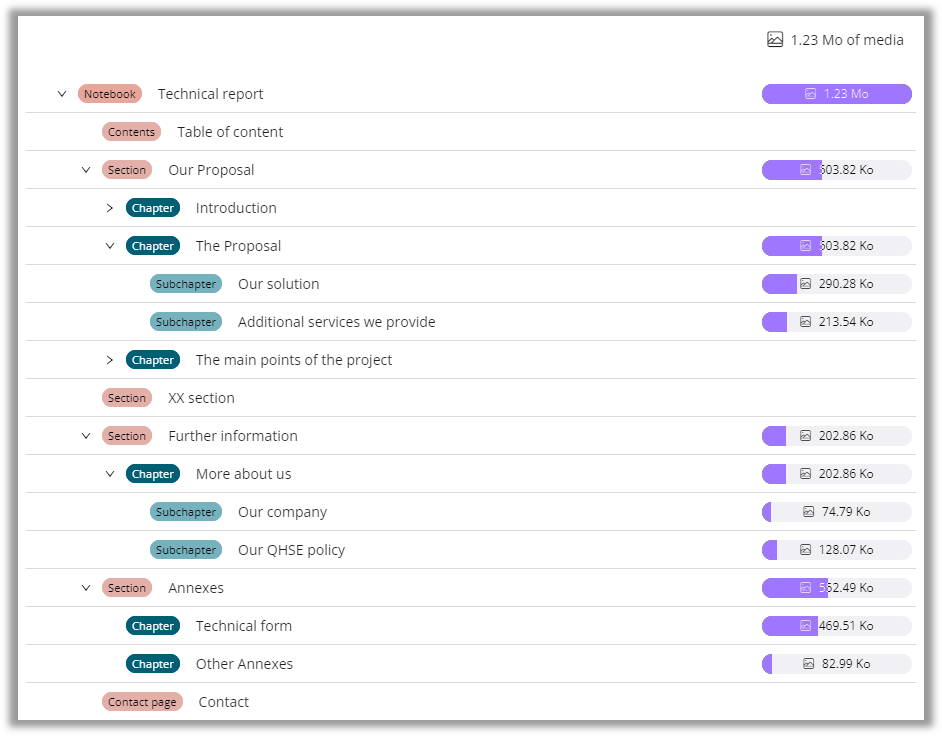Click the image icon in Our QHSE policy bar
Image resolution: width=942 pixels, height=736 pixels.
pos(805,550)
